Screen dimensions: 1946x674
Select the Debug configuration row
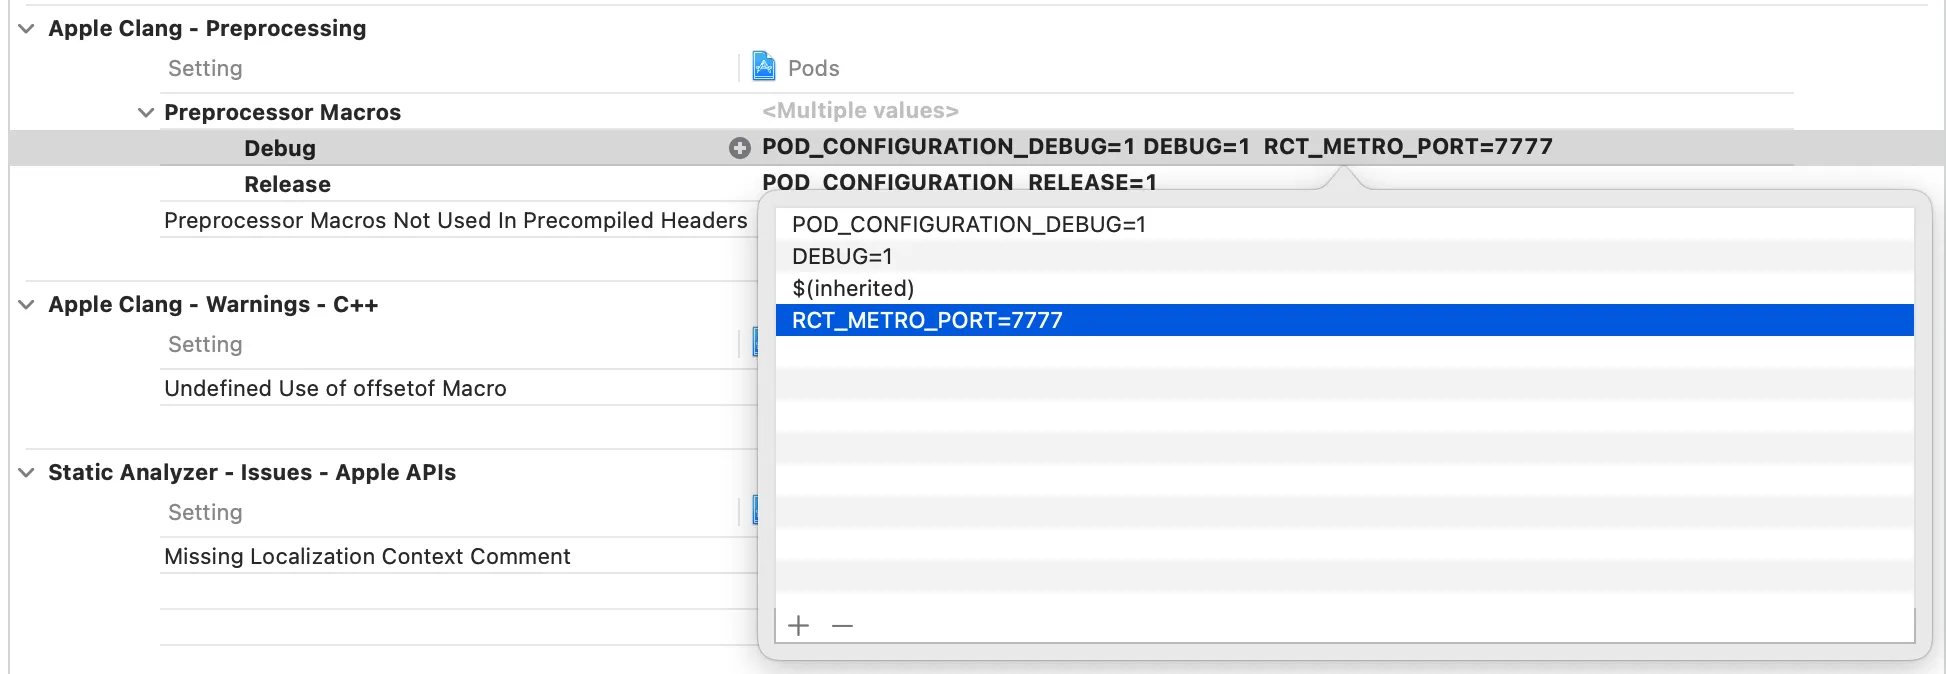pyautogui.click(x=280, y=148)
